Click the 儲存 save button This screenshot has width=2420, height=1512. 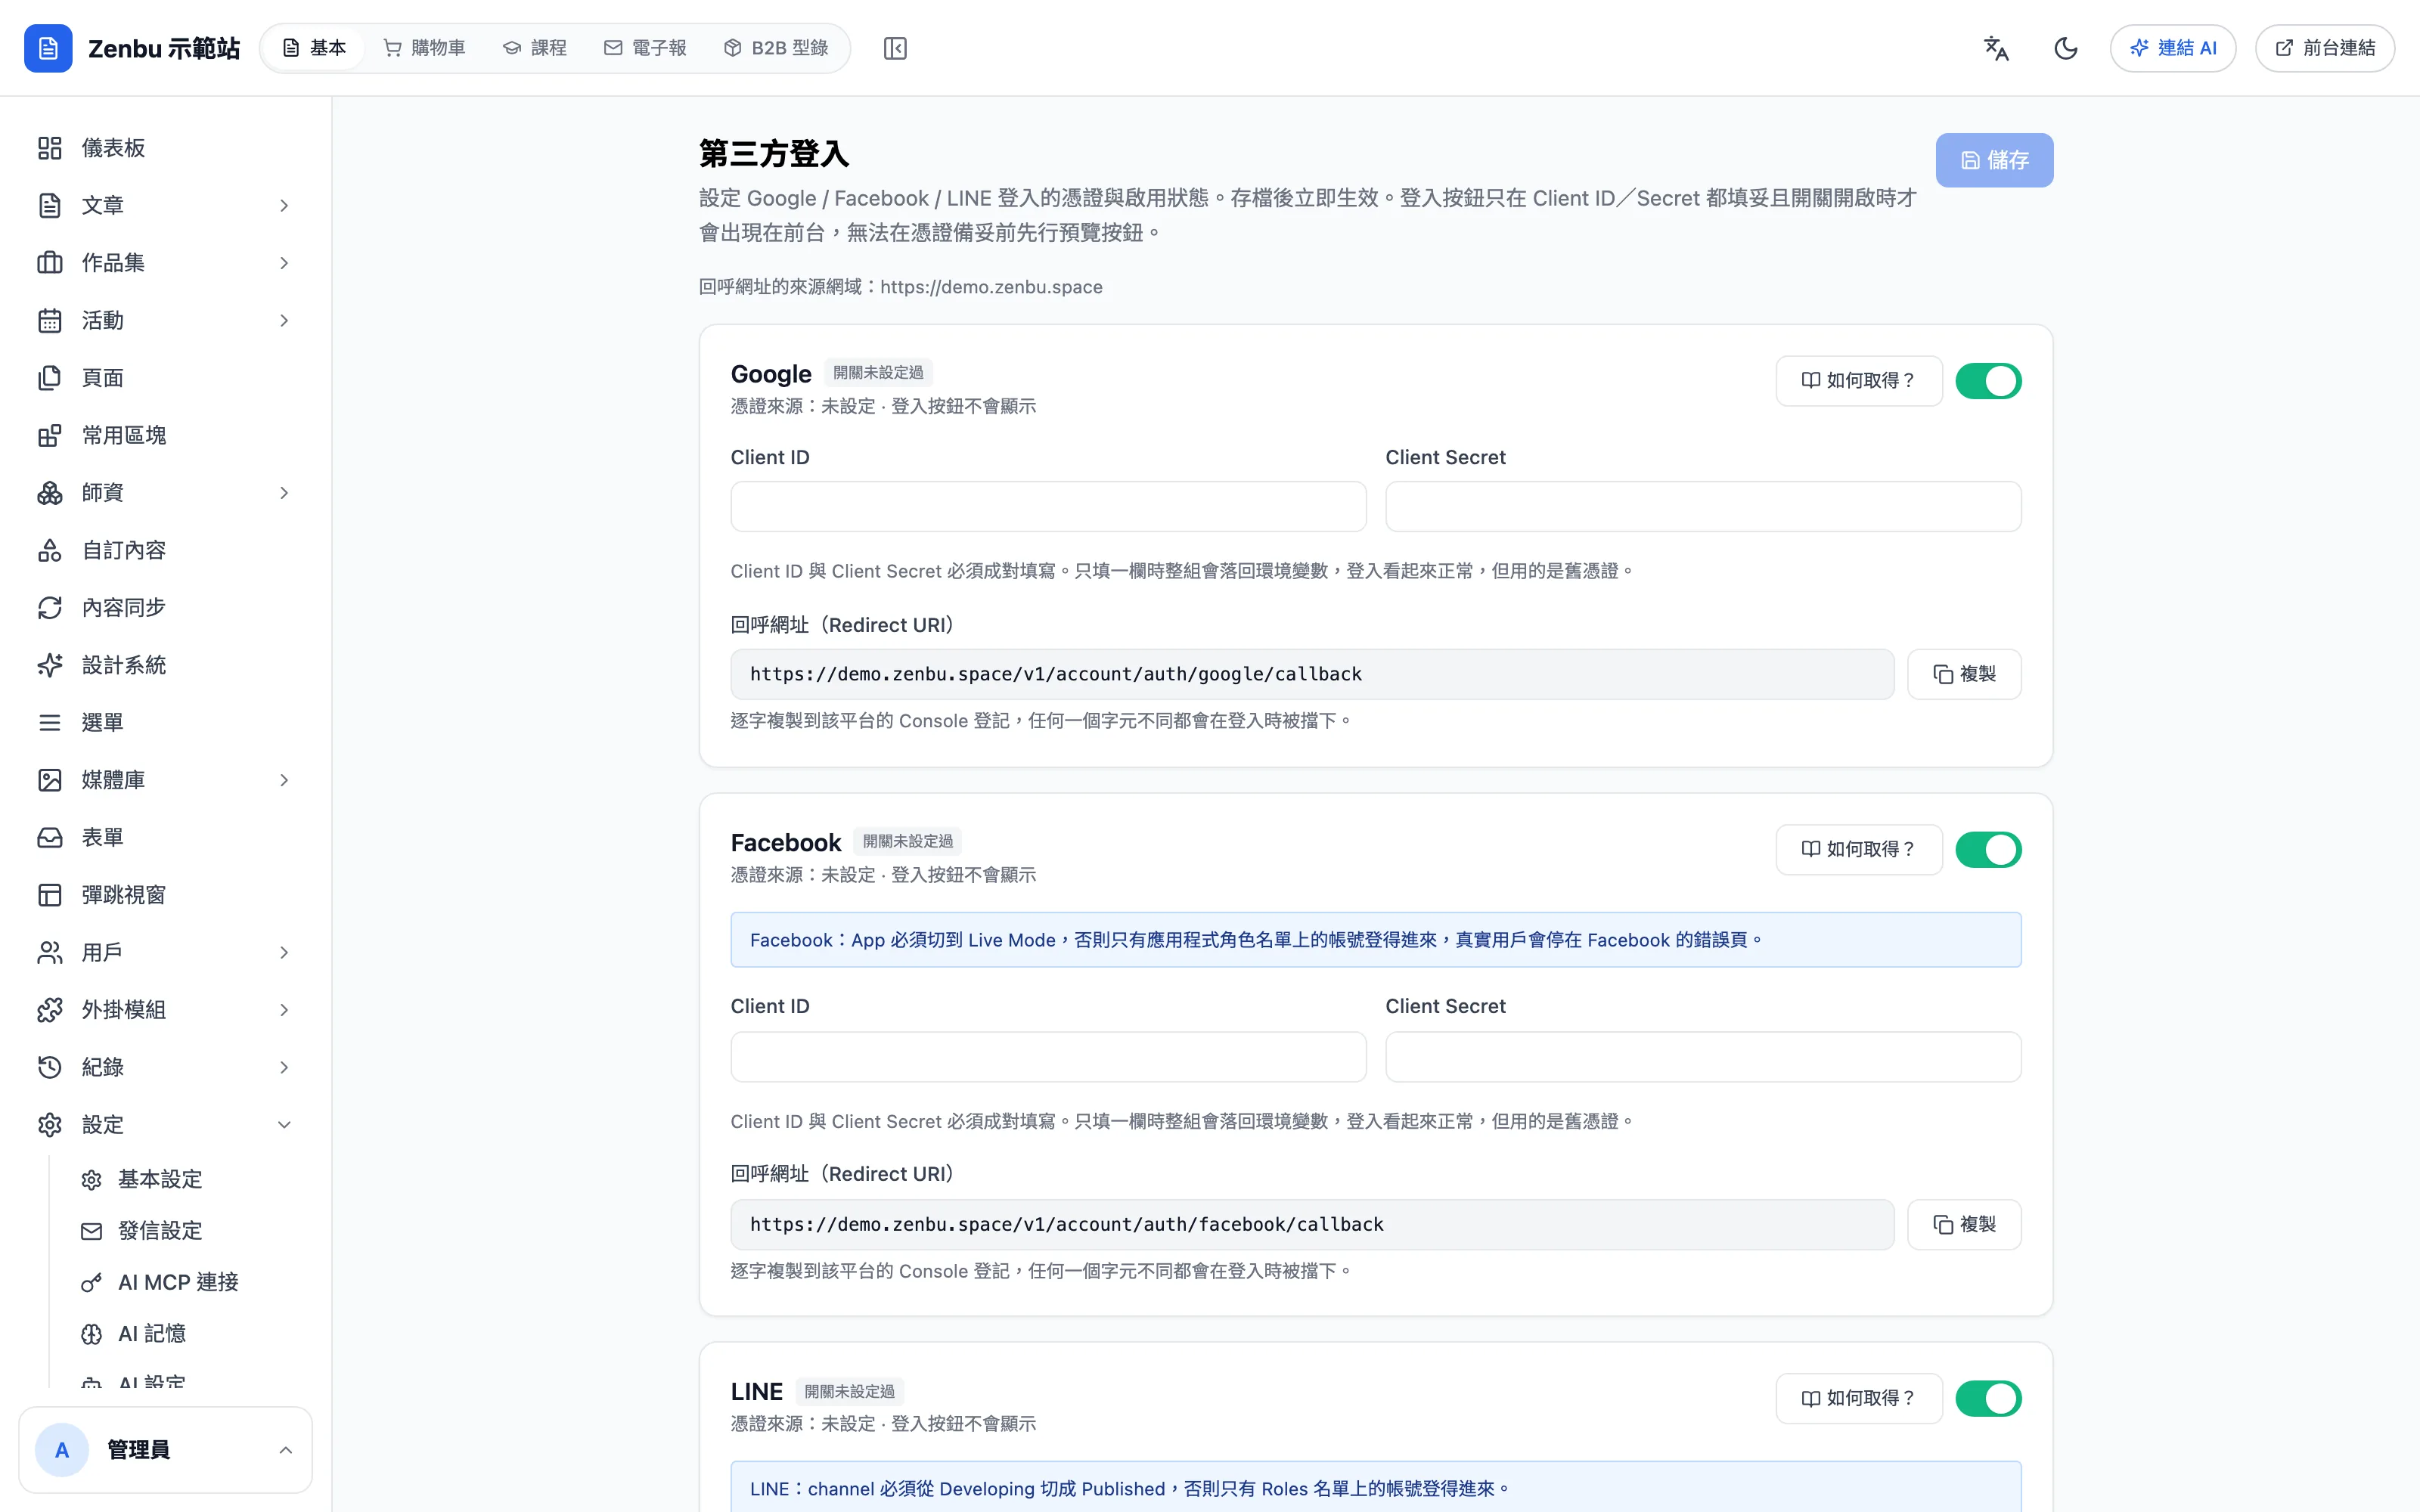pos(1994,160)
